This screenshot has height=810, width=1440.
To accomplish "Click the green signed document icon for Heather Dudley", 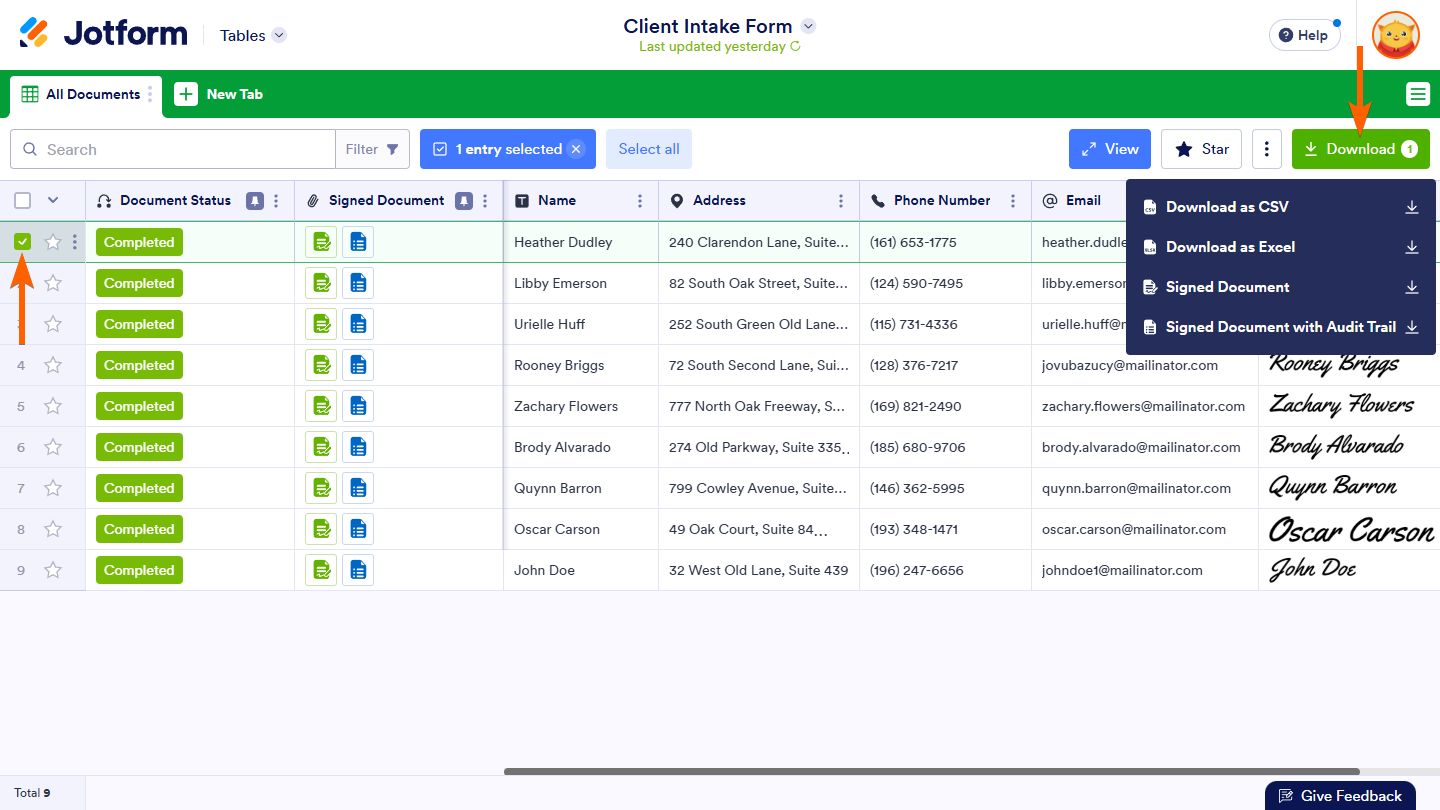I will [321, 242].
